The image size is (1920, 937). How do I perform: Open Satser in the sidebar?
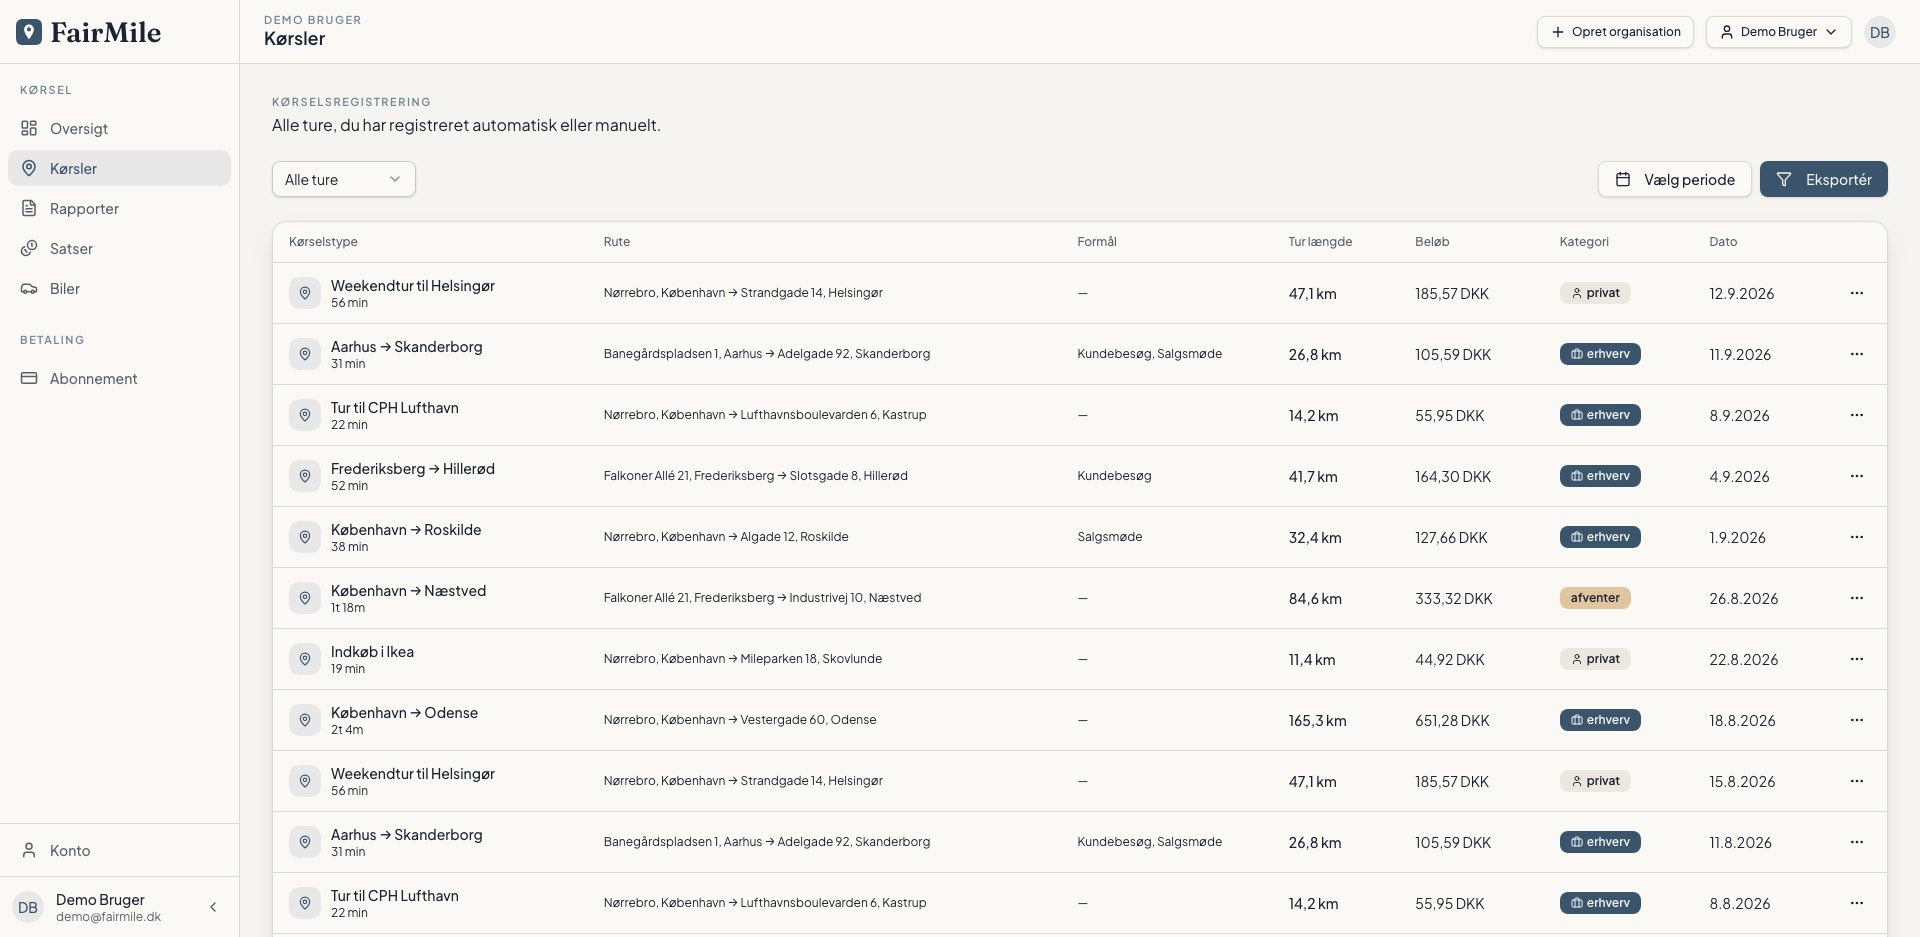click(x=119, y=248)
